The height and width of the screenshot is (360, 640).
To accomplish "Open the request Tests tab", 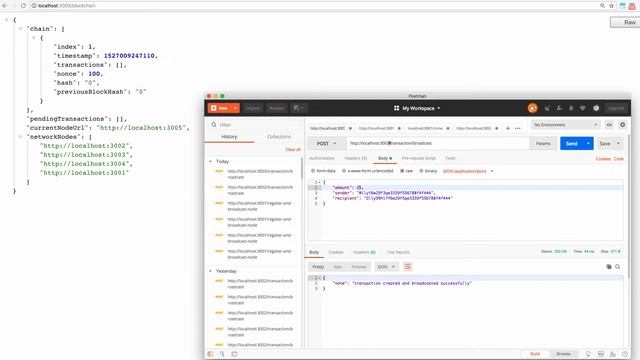I will point(450,158).
